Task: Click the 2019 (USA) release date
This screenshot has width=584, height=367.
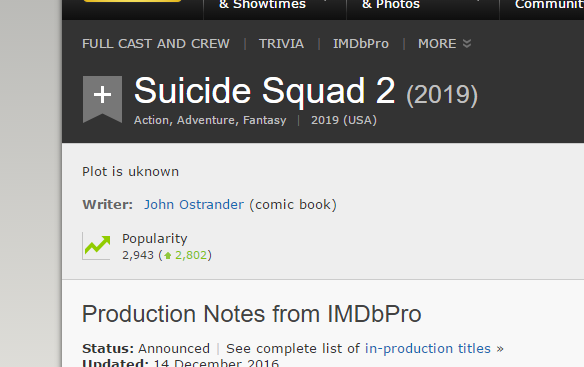Action: pos(344,120)
